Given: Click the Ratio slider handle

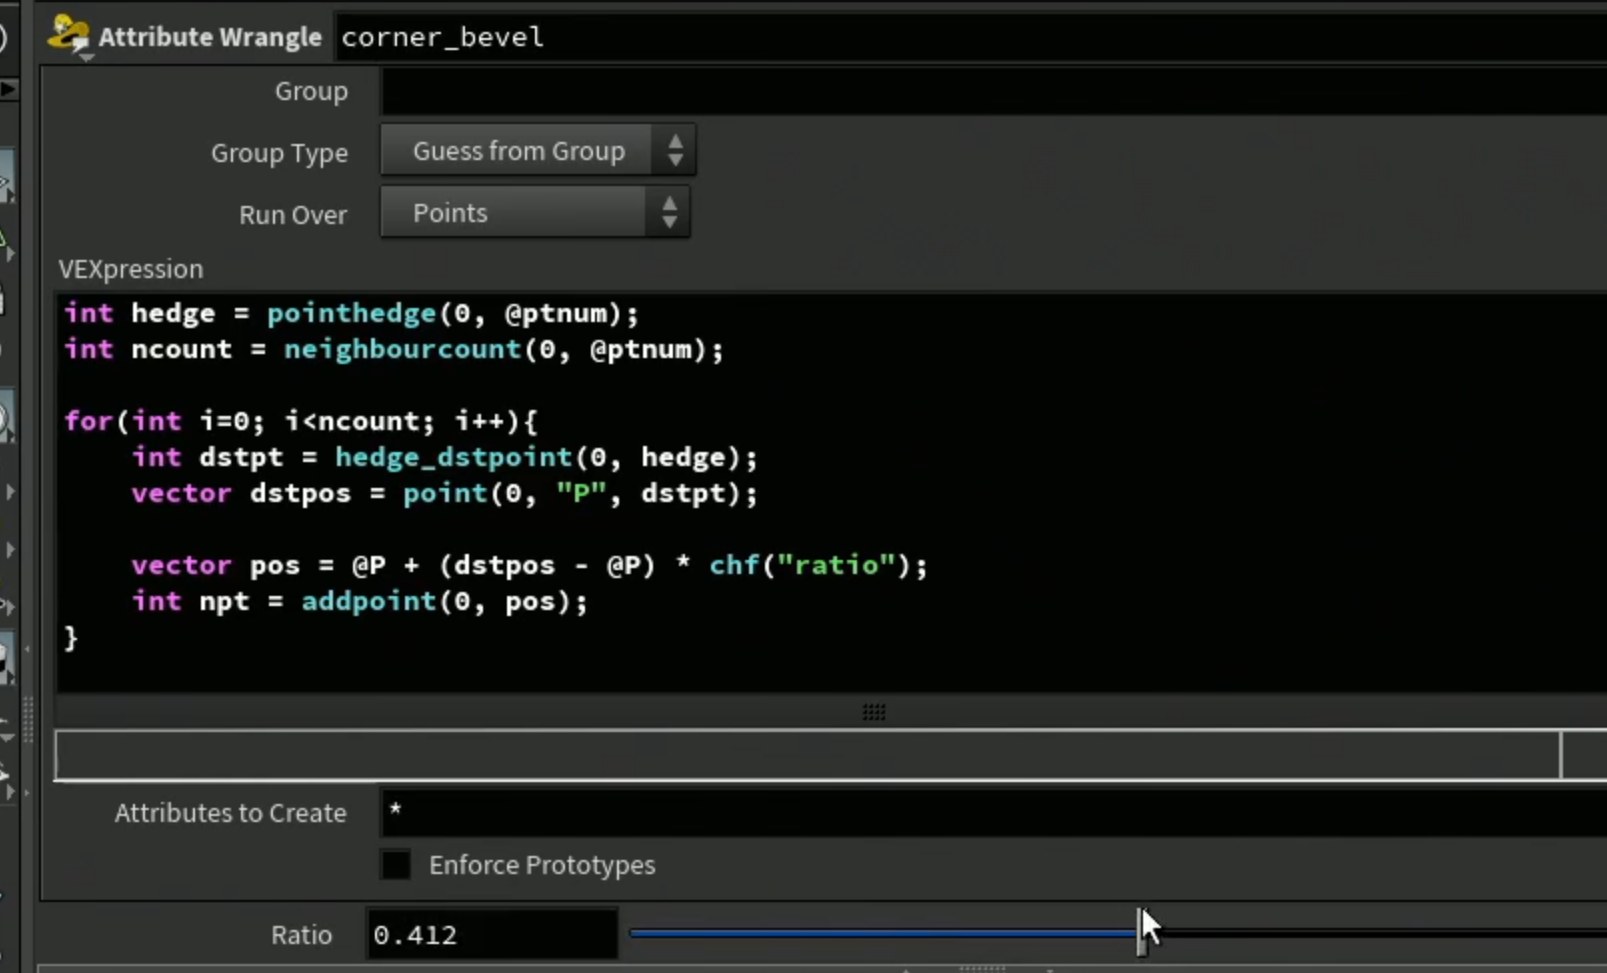Looking at the screenshot, I should (1141, 934).
